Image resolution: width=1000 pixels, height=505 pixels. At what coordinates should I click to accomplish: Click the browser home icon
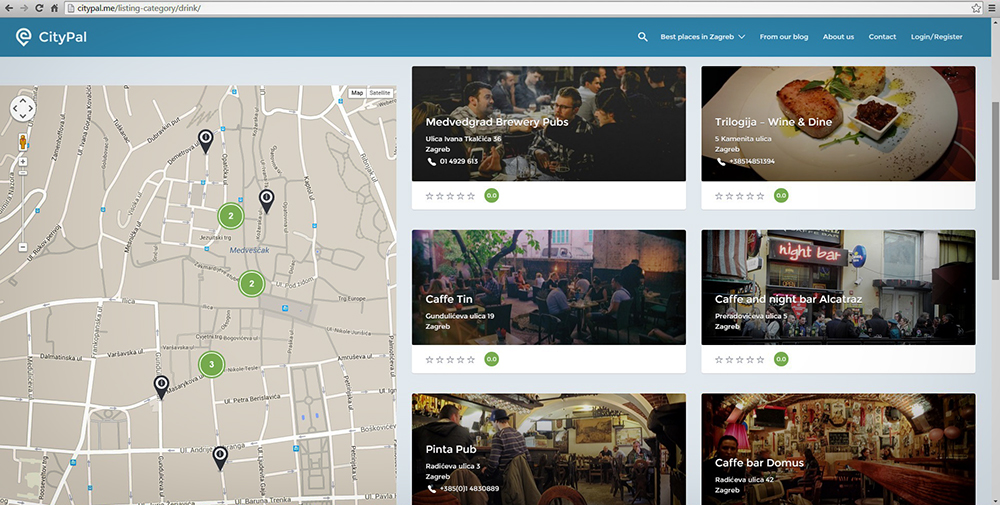point(54,8)
